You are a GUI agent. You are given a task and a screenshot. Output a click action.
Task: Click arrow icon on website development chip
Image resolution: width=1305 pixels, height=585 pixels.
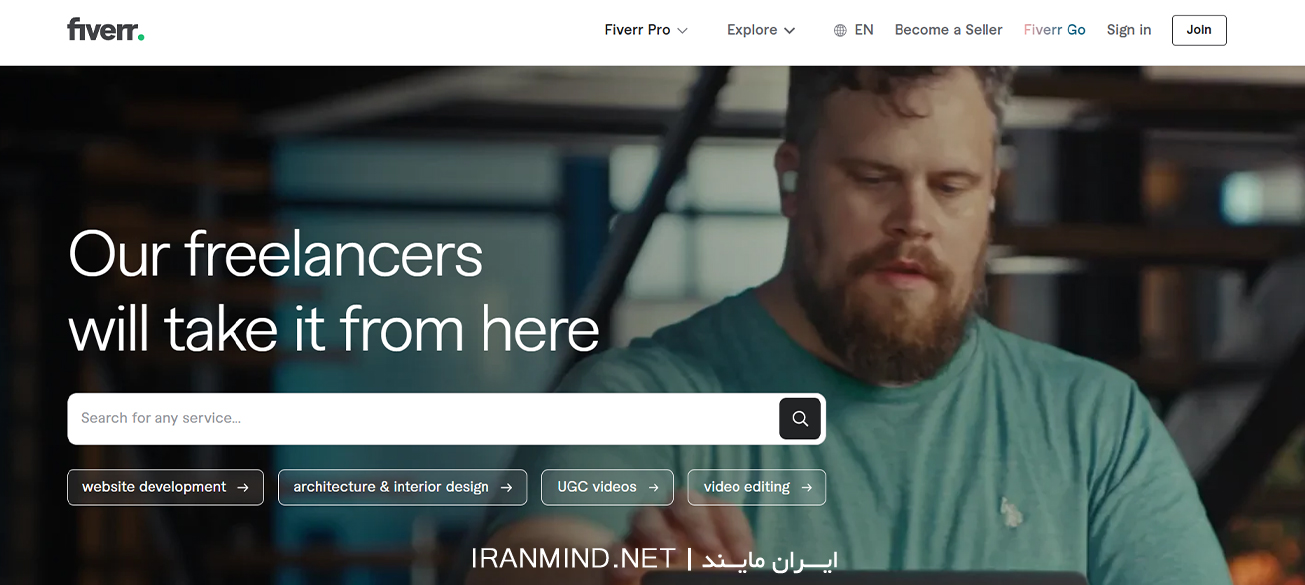(243, 488)
